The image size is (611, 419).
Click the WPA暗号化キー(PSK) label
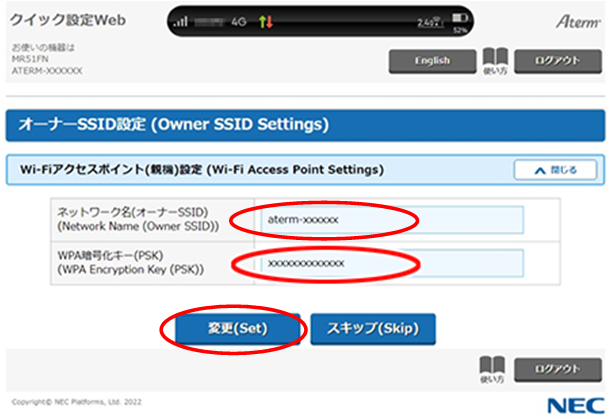coord(110,256)
